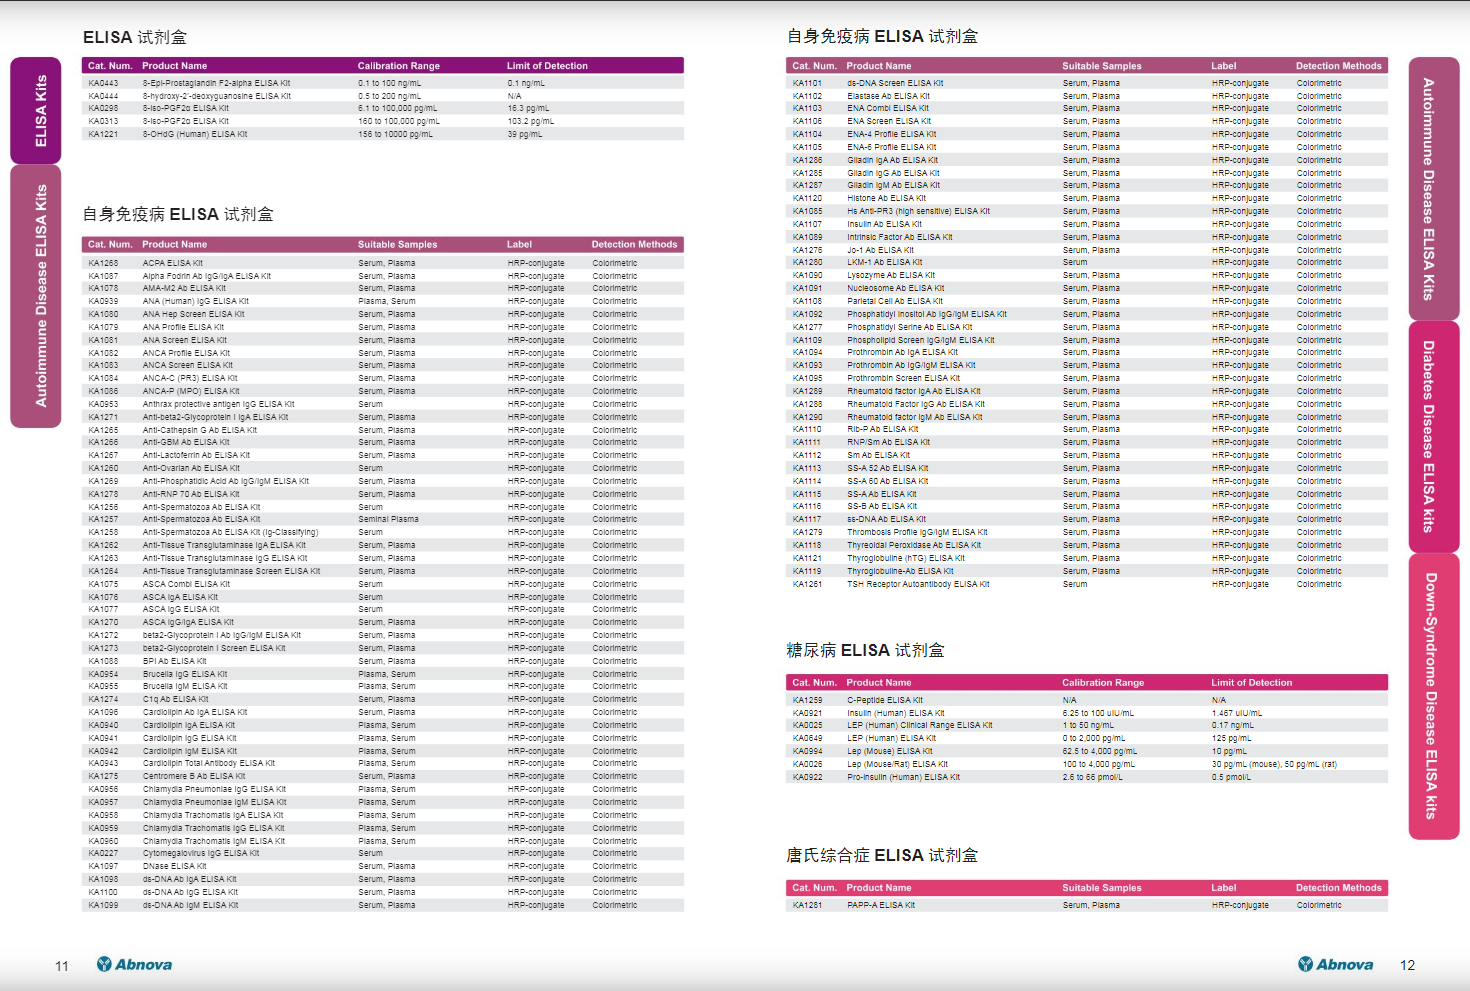Click the 唐氏综合征 ELISA 试剂盒 section heading
This screenshot has width=1470, height=991.
882,855
